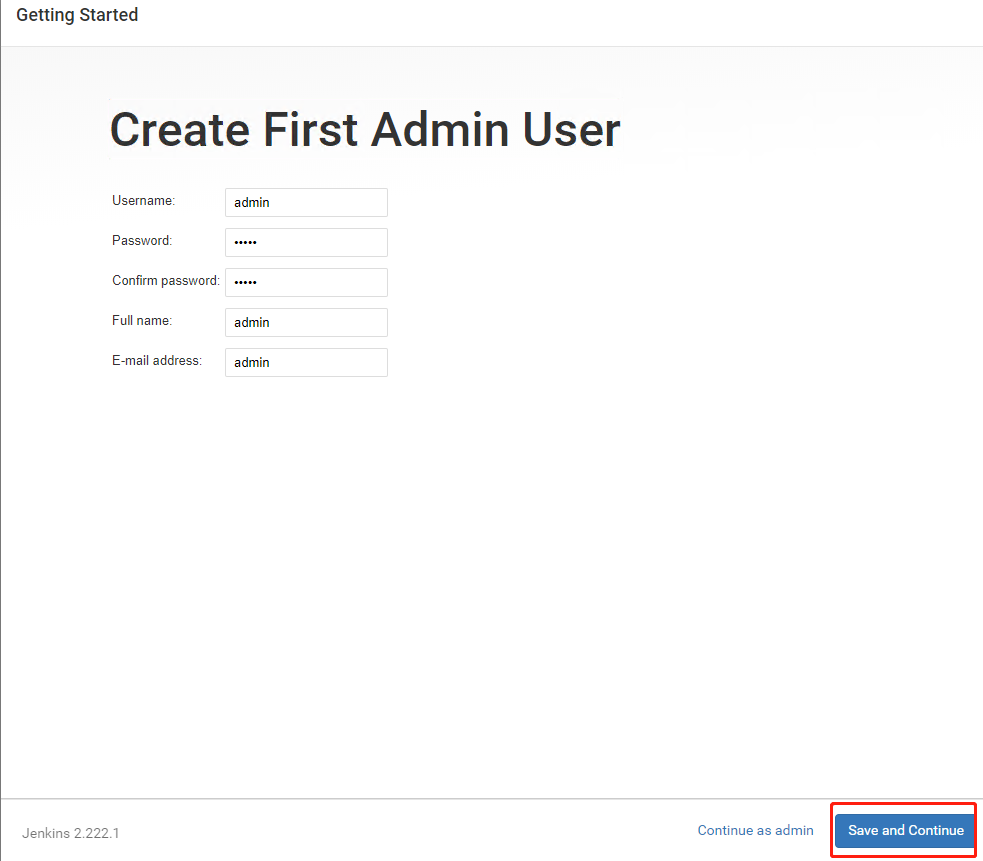The height and width of the screenshot is (861, 983).
Task: Follow the Continue as admin link
Action: click(755, 830)
